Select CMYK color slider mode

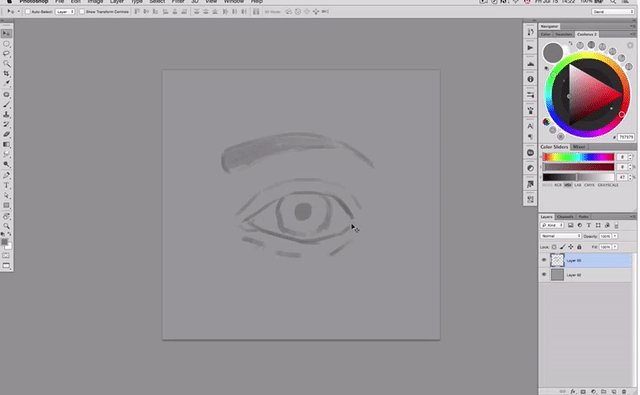coord(589,185)
